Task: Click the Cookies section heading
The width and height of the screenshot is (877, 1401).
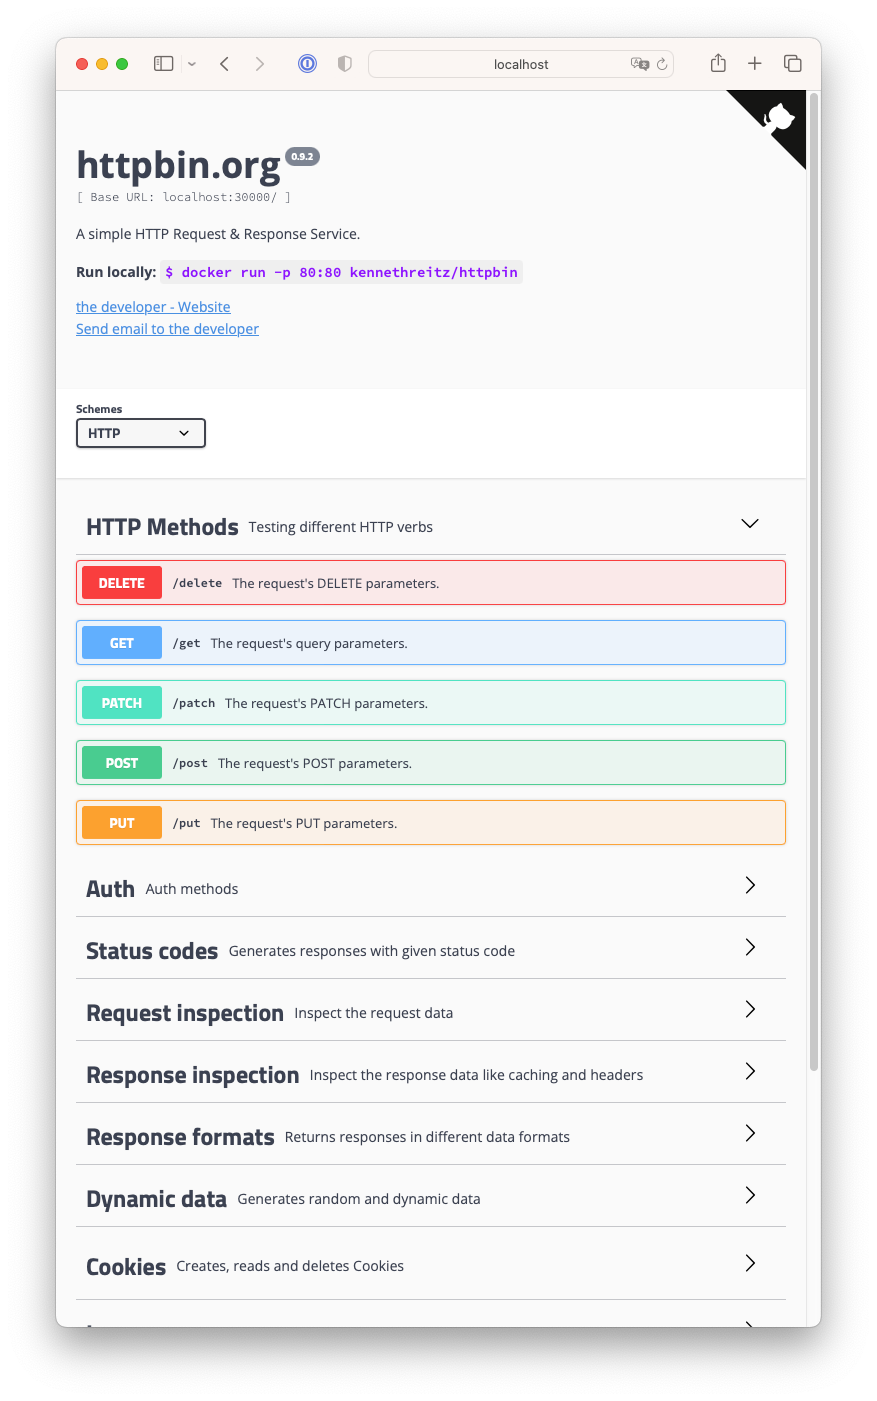Action: pyautogui.click(x=126, y=1267)
